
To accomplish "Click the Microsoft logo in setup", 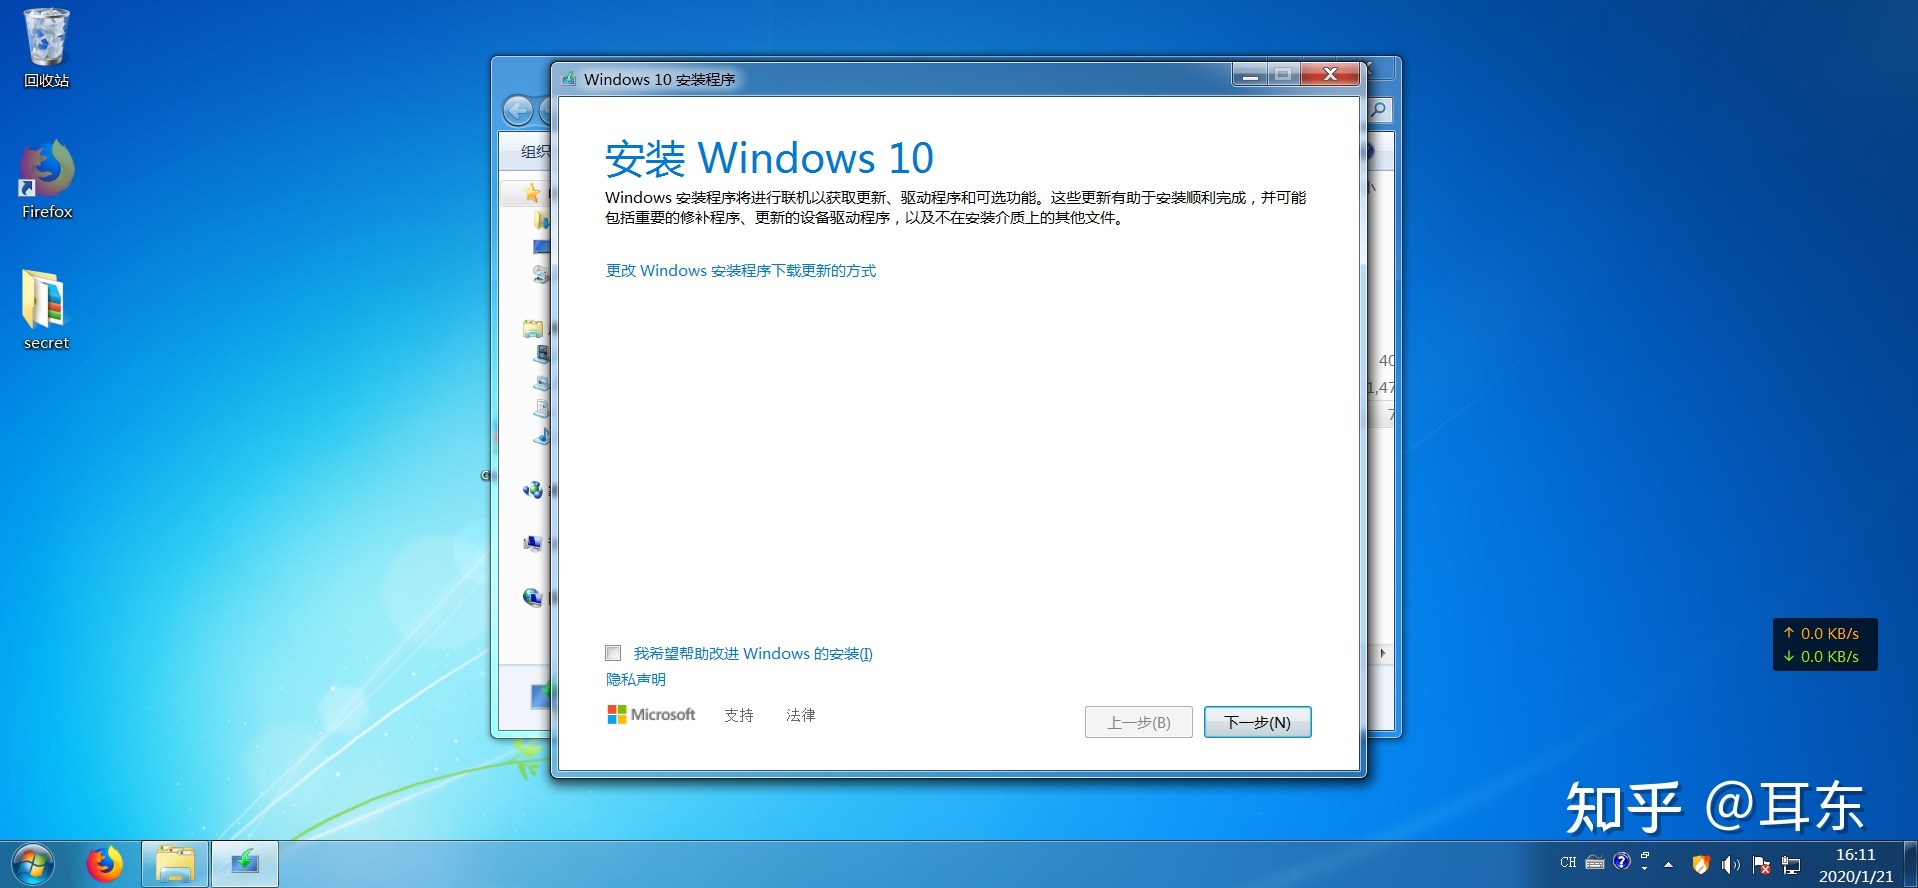I will (x=651, y=714).
